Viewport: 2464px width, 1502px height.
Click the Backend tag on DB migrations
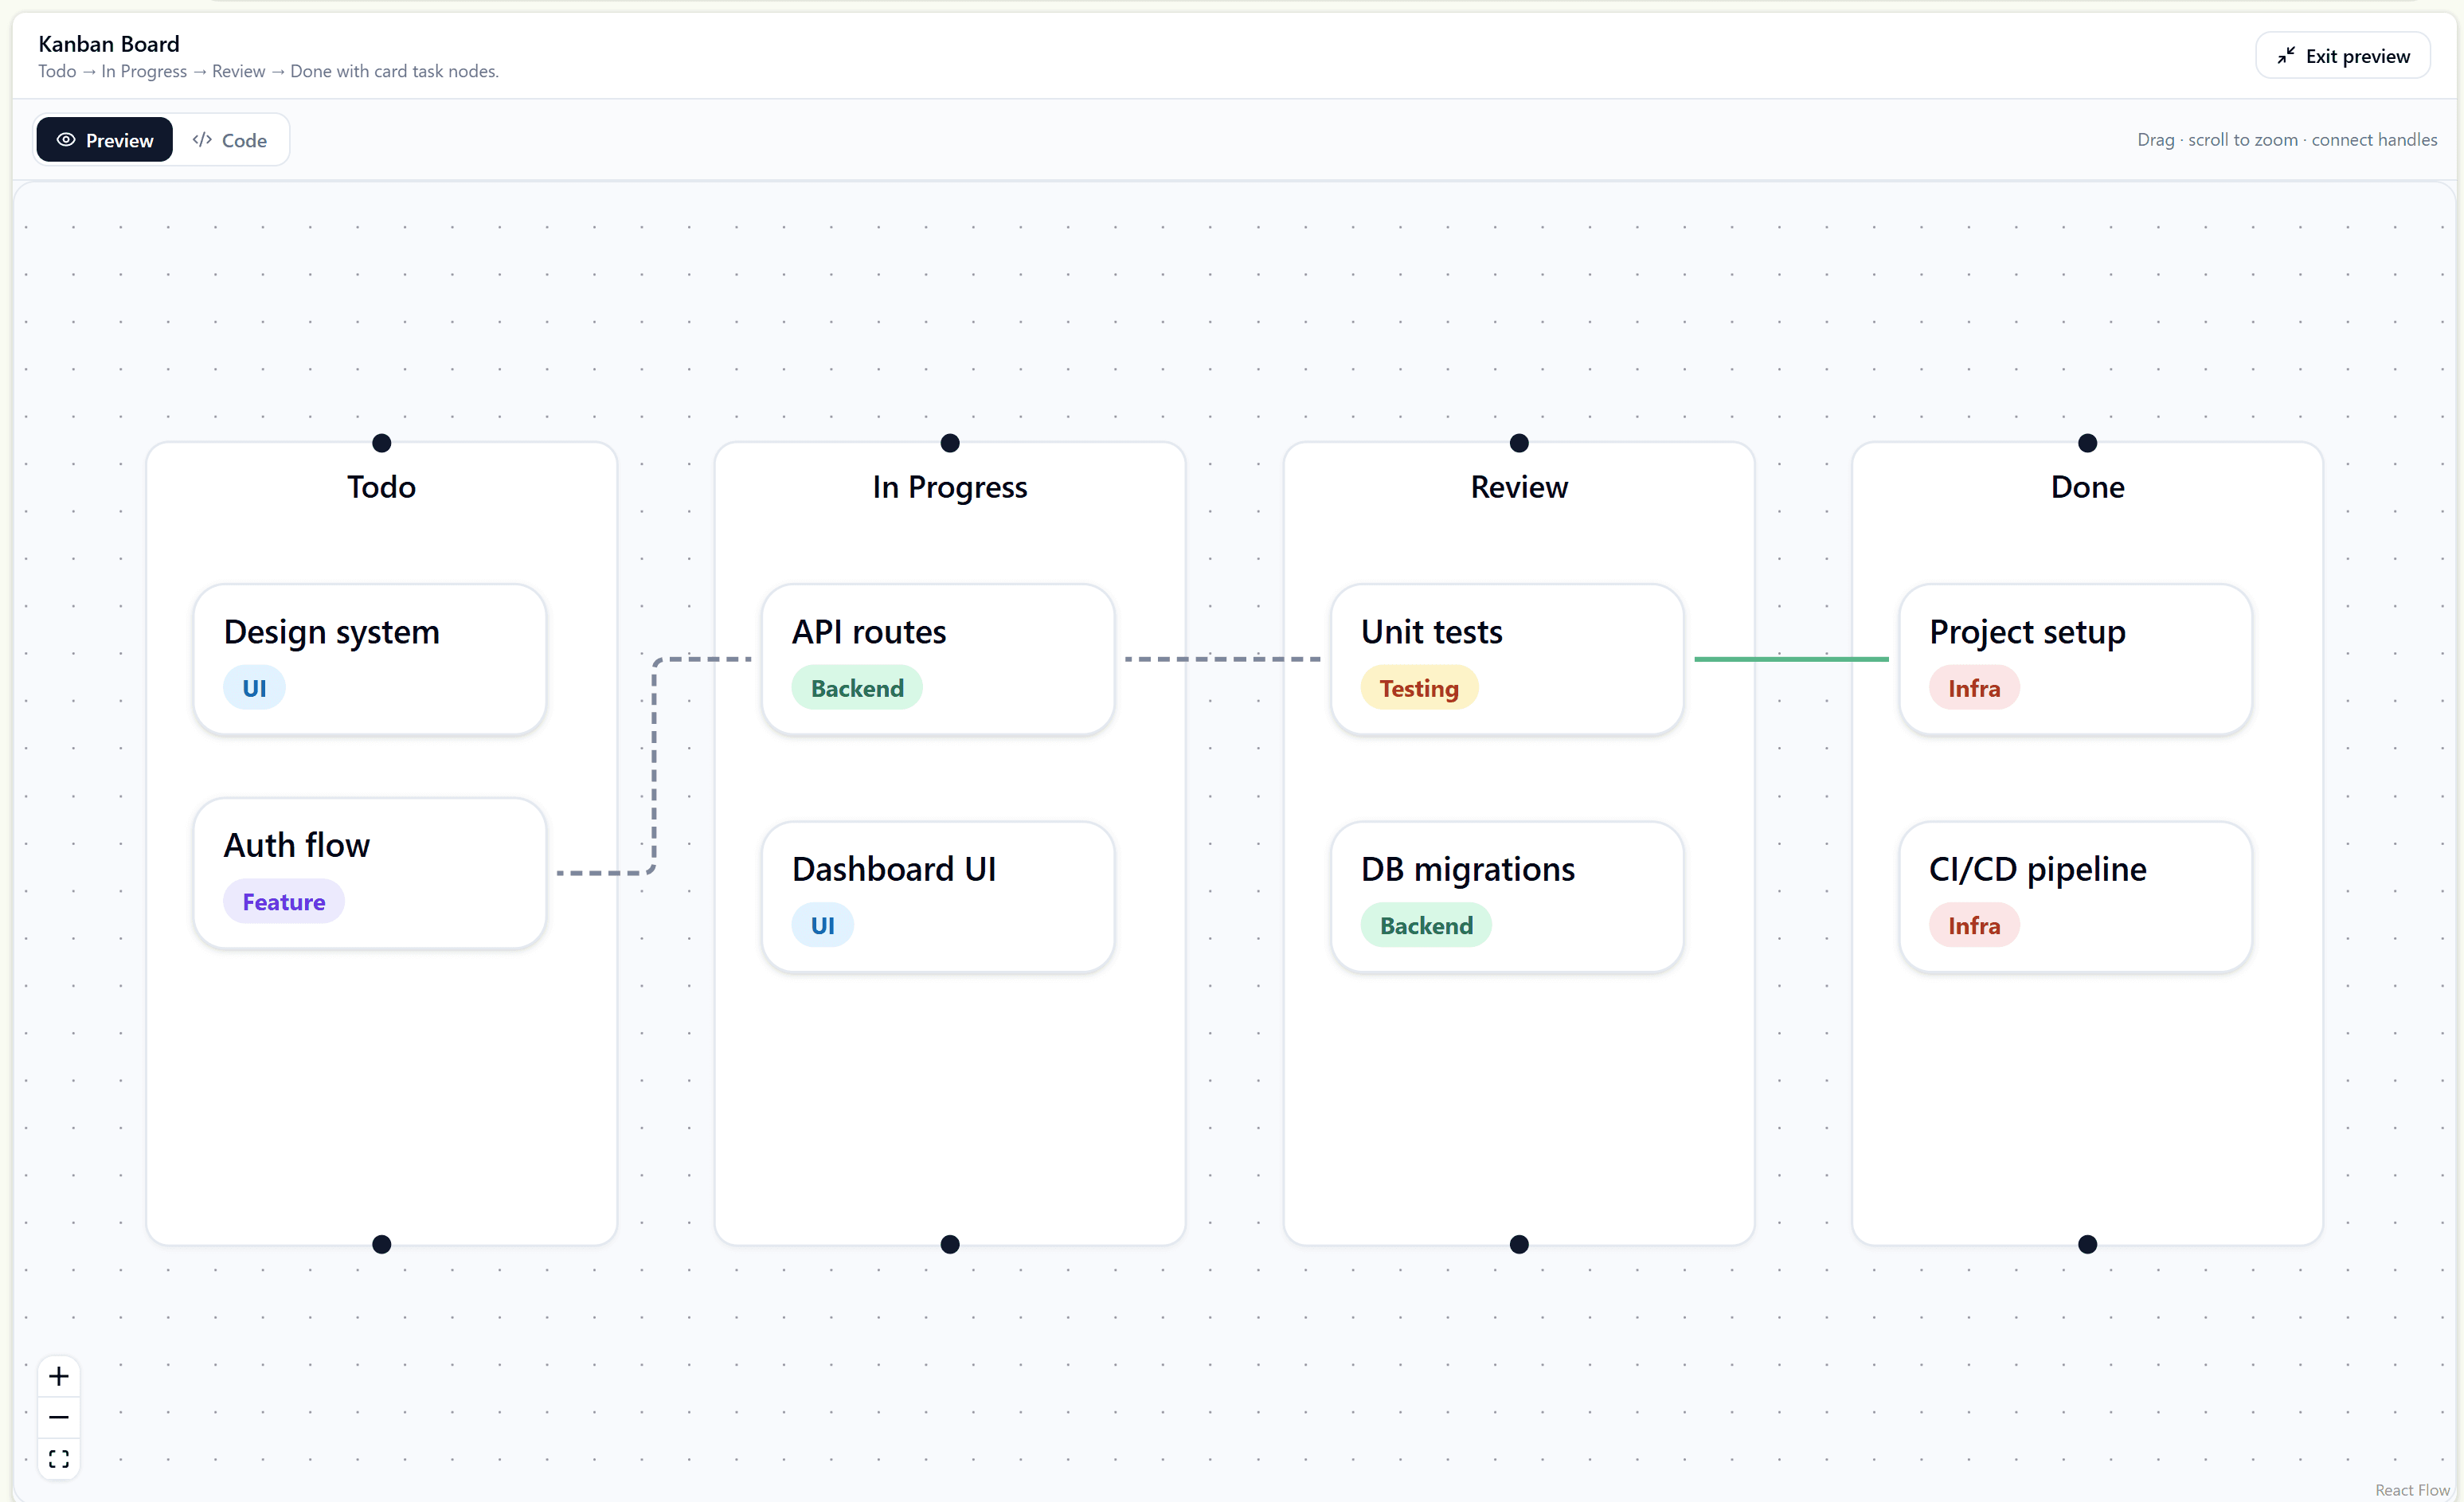pos(1426,925)
